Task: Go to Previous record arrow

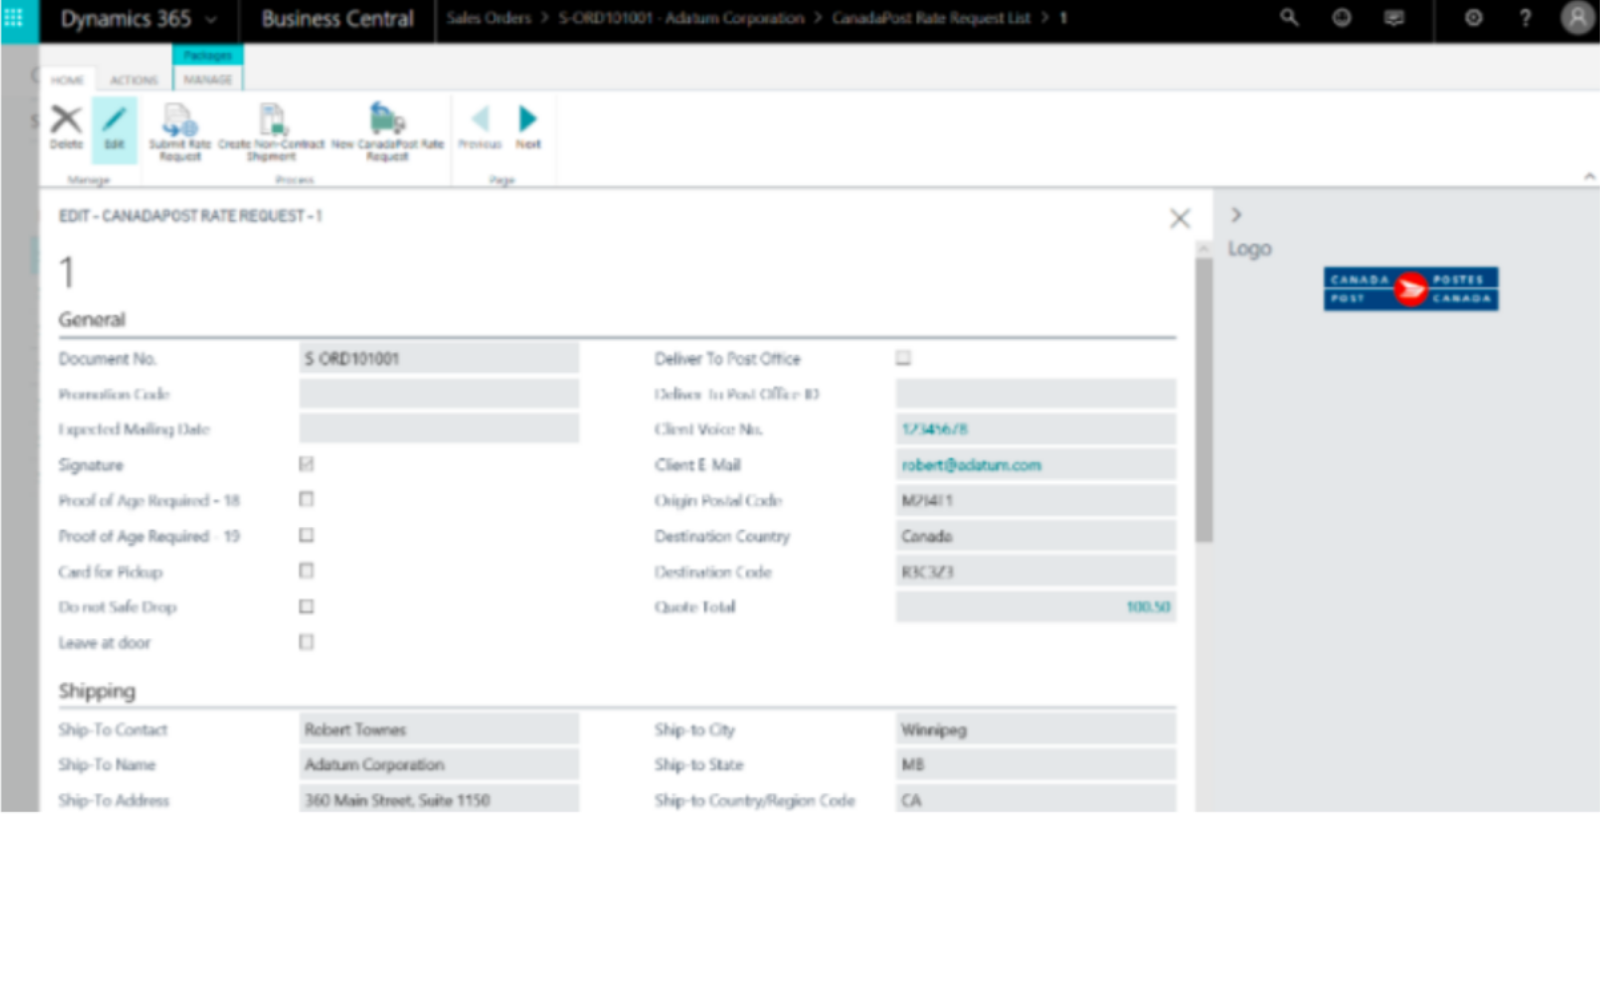Action: click(480, 119)
